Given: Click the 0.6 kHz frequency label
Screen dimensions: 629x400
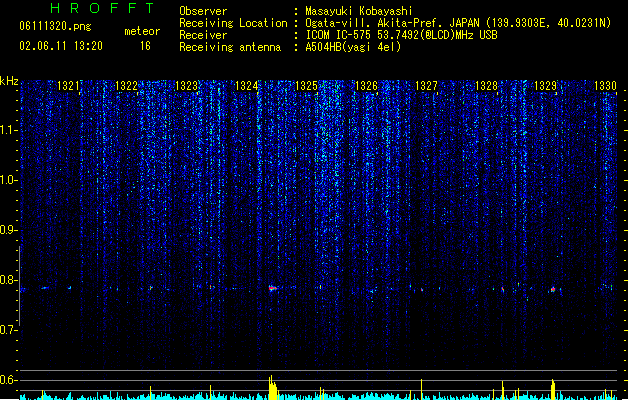Looking at the screenshot, I should (x=8, y=380).
